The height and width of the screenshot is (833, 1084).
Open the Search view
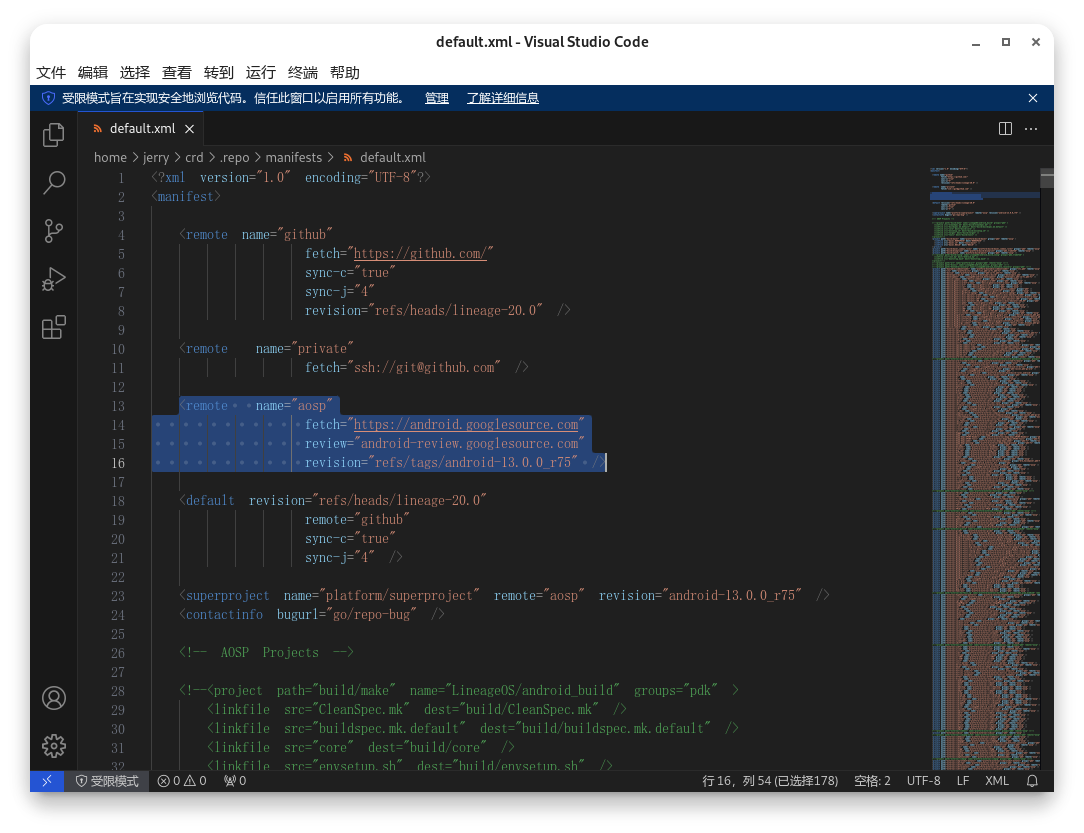[x=53, y=182]
